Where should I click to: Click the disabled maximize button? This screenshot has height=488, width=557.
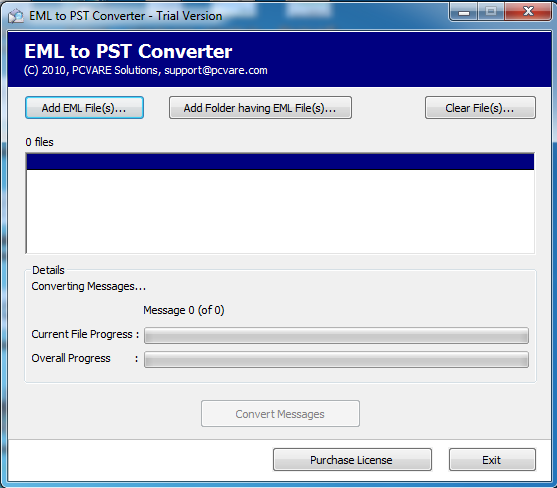click(x=491, y=12)
